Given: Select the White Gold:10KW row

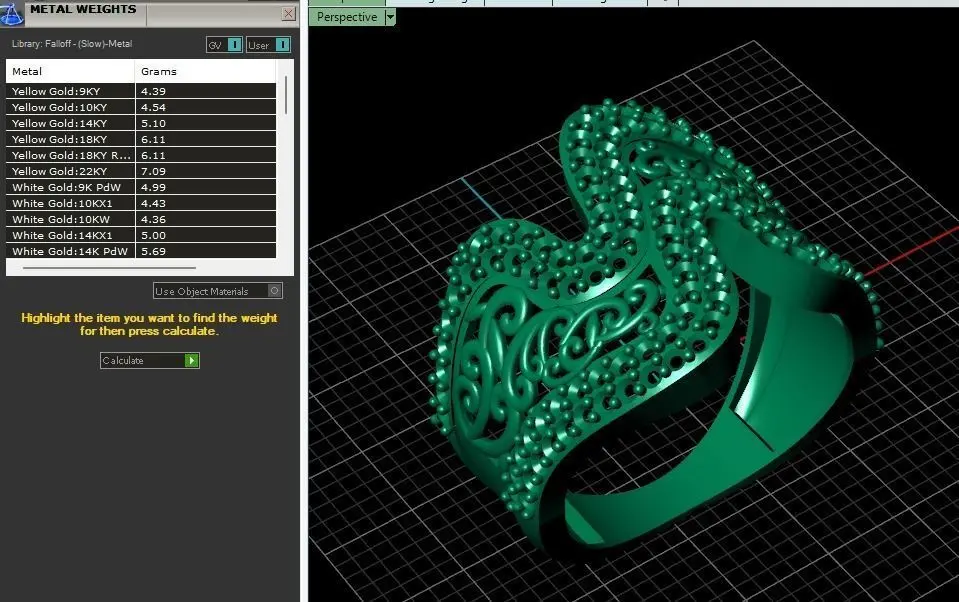Looking at the screenshot, I should pyautogui.click(x=141, y=218).
